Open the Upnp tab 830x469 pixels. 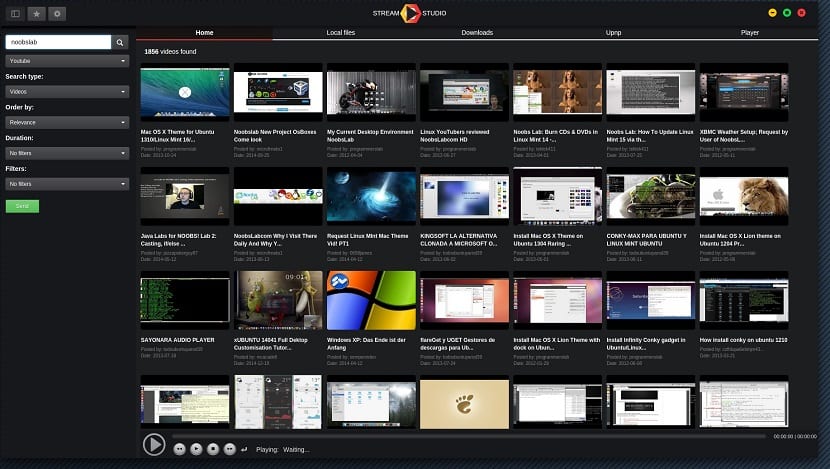pyautogui.click(x=614, y=33)
